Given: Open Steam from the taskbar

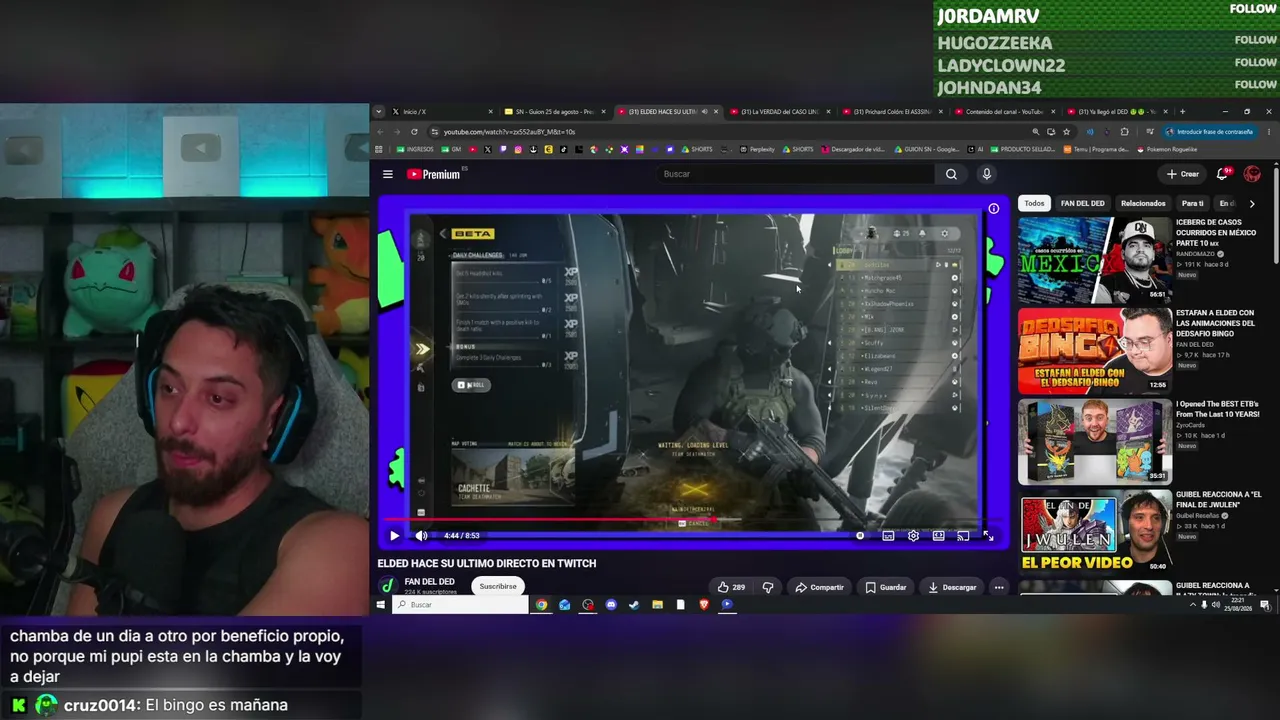Looking at the screenshot, I should (x=634, y=605).
